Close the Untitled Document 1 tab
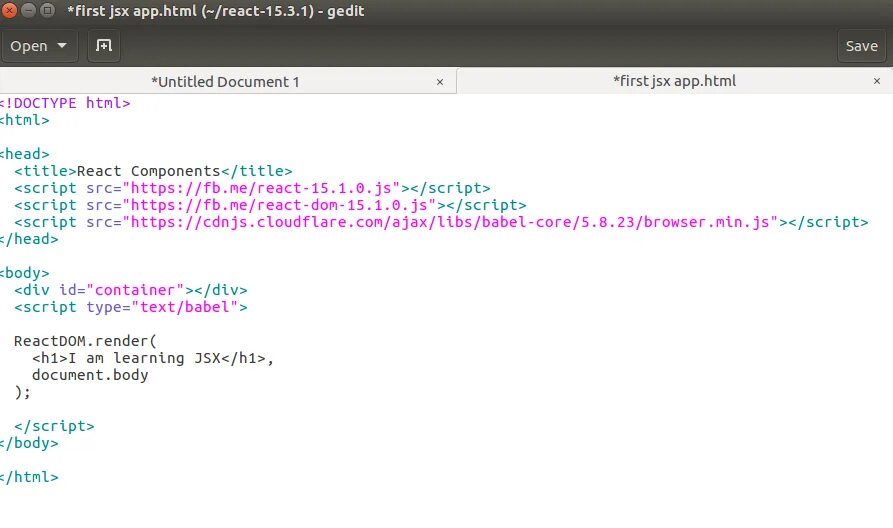The height and width of the screenshot is (528, 893). (x=440, y=82)
